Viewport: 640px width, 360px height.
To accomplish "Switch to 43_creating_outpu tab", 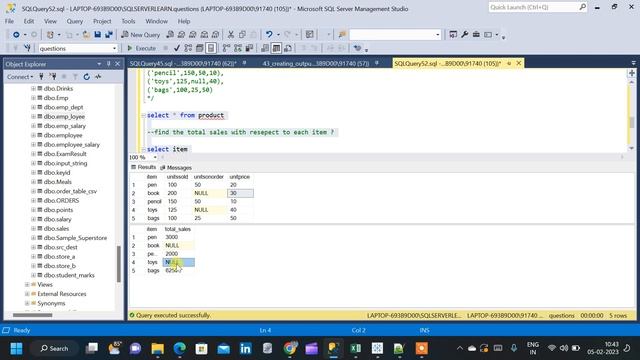I will pos(316,63).
